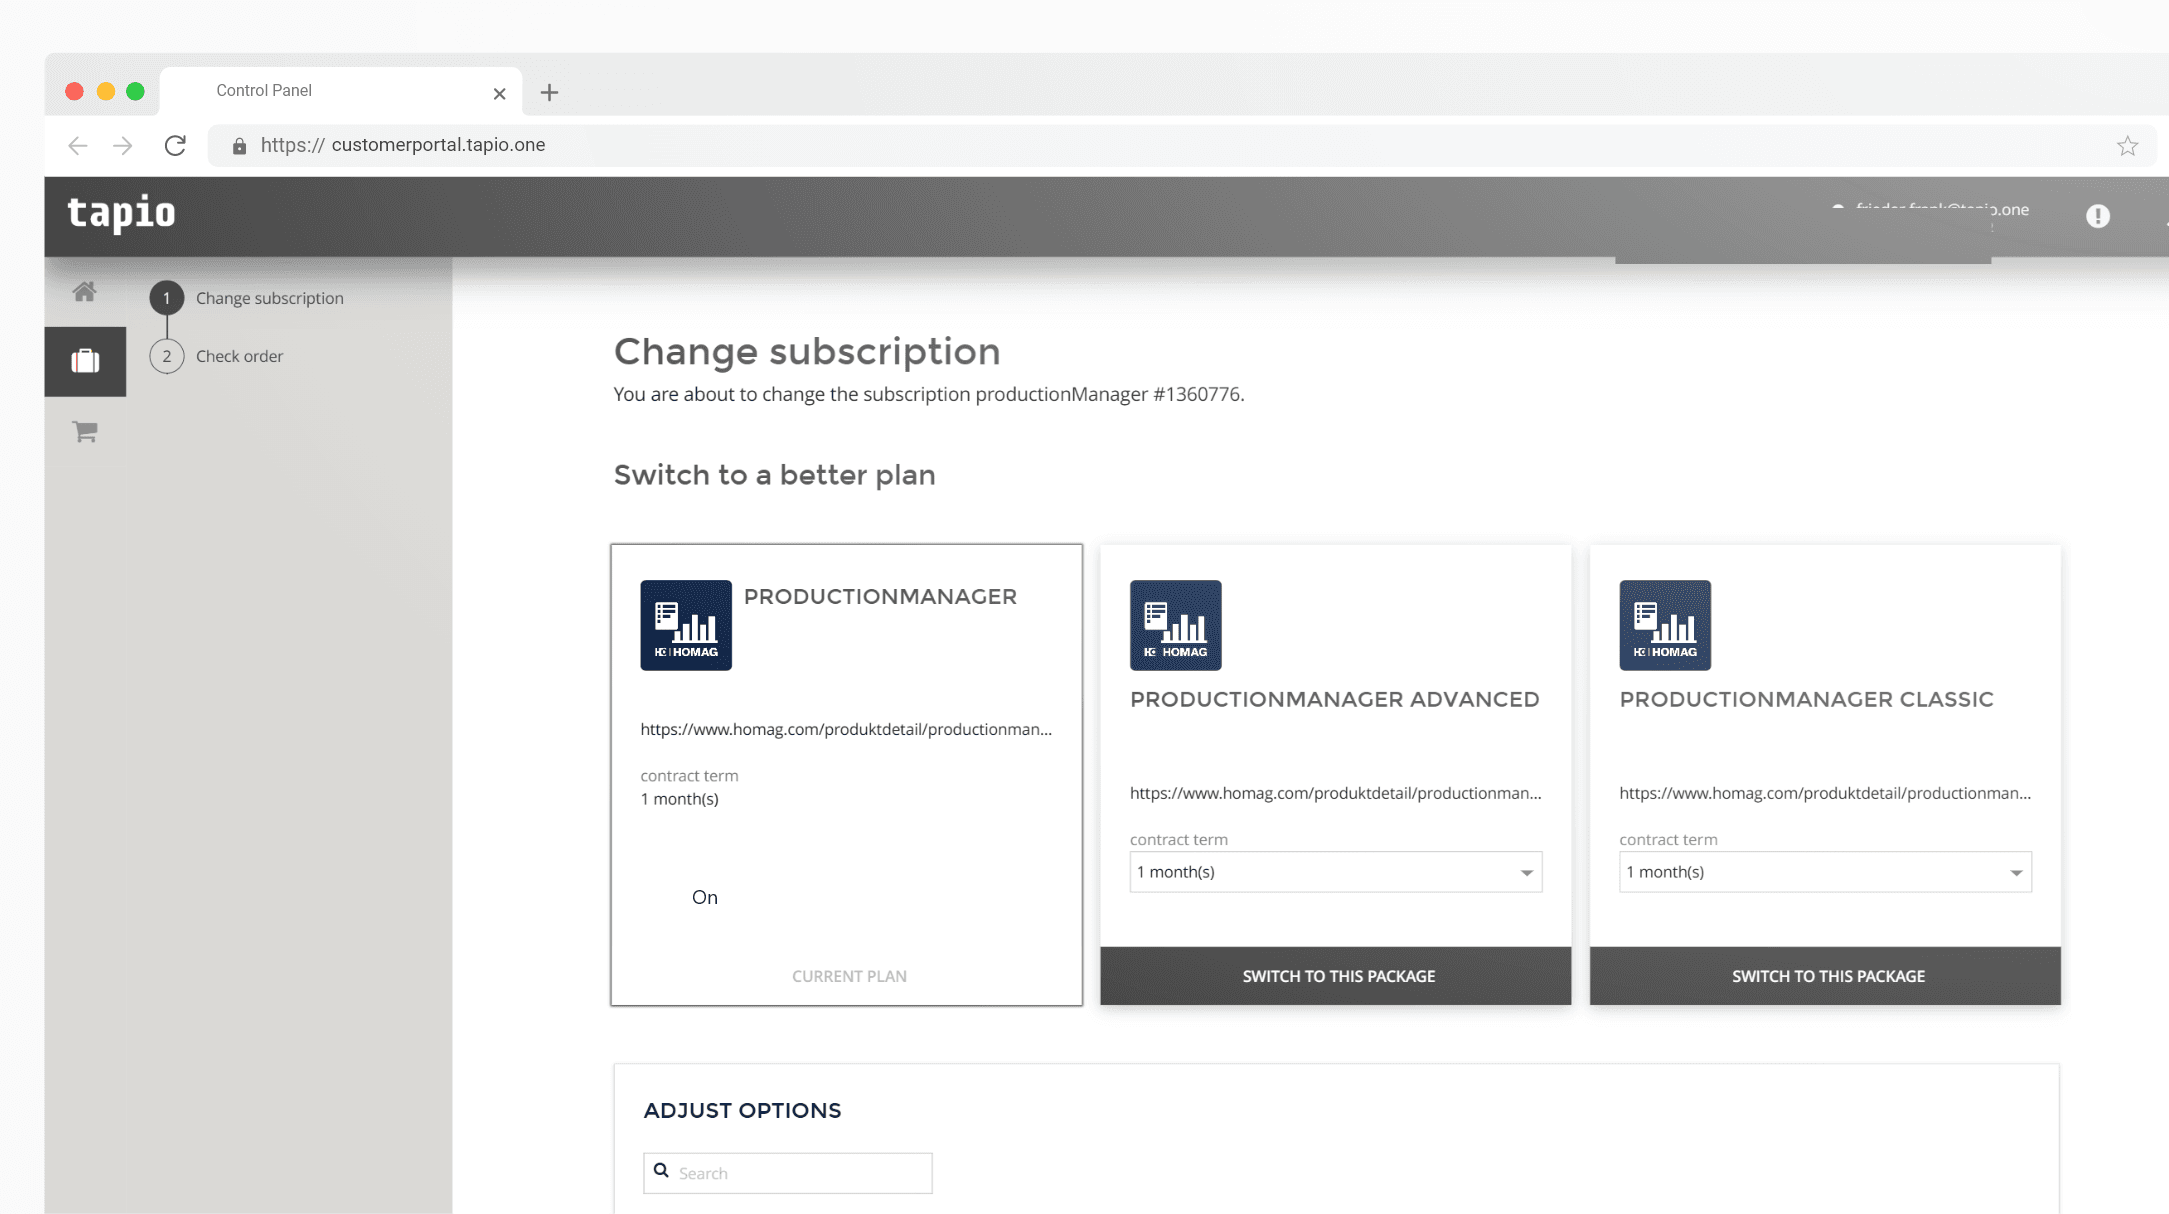Bookmark this page with the star

tap(2127, 146)
